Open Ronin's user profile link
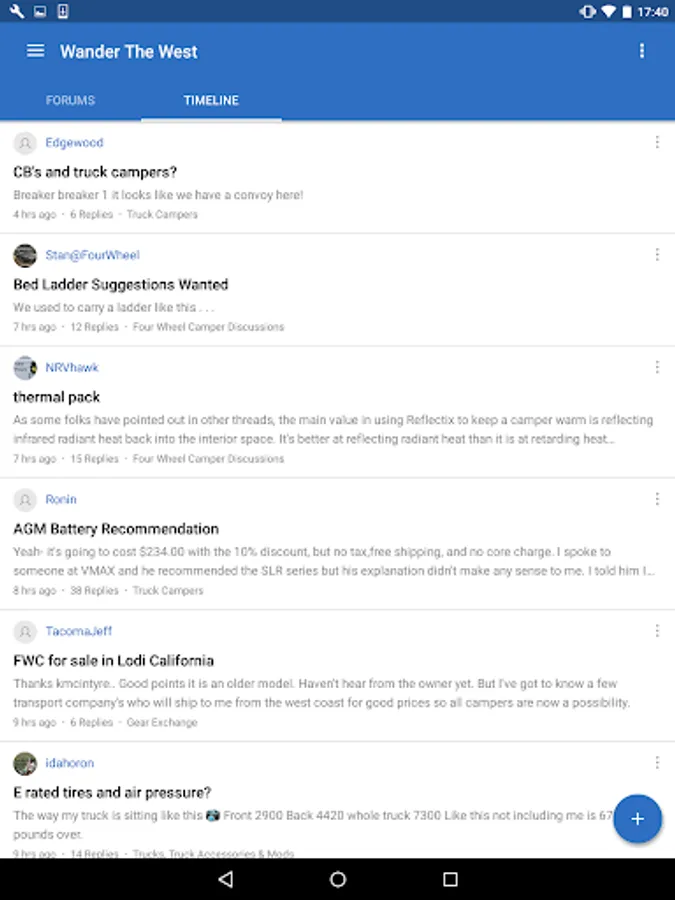Image resolution: width=675 pixels, height=900 pixels. tap(61, 499)
